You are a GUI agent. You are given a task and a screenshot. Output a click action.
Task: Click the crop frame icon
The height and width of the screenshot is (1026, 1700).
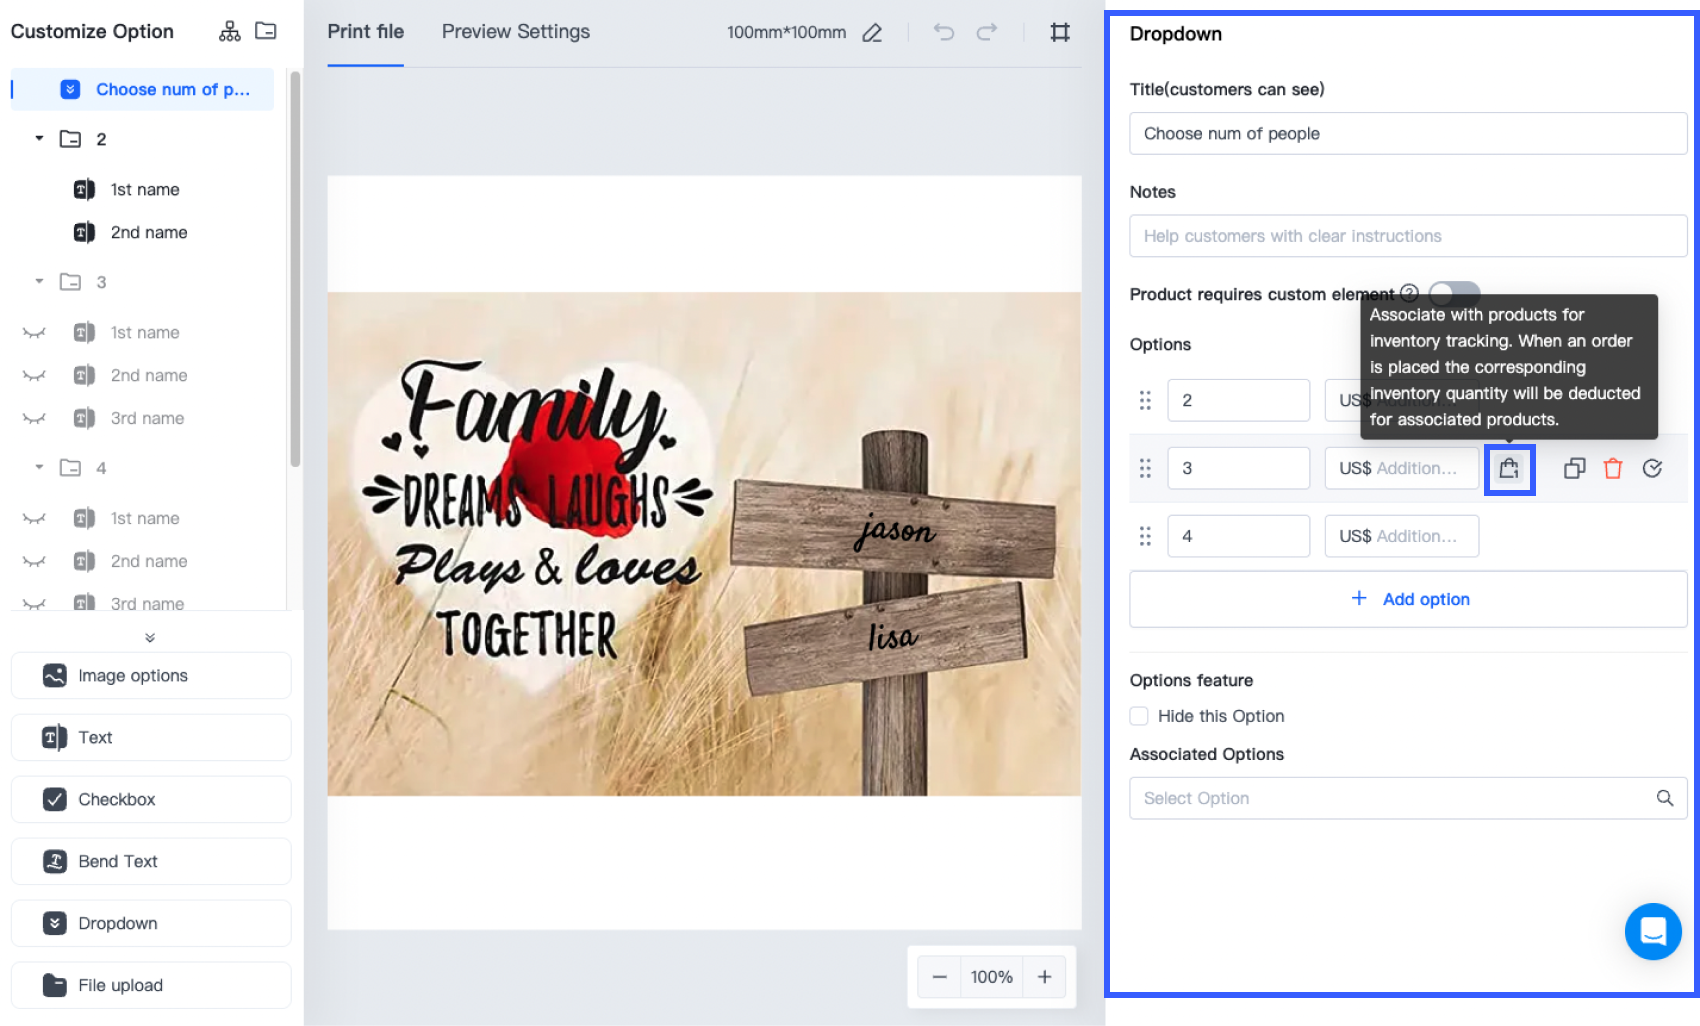point(1060,32)
